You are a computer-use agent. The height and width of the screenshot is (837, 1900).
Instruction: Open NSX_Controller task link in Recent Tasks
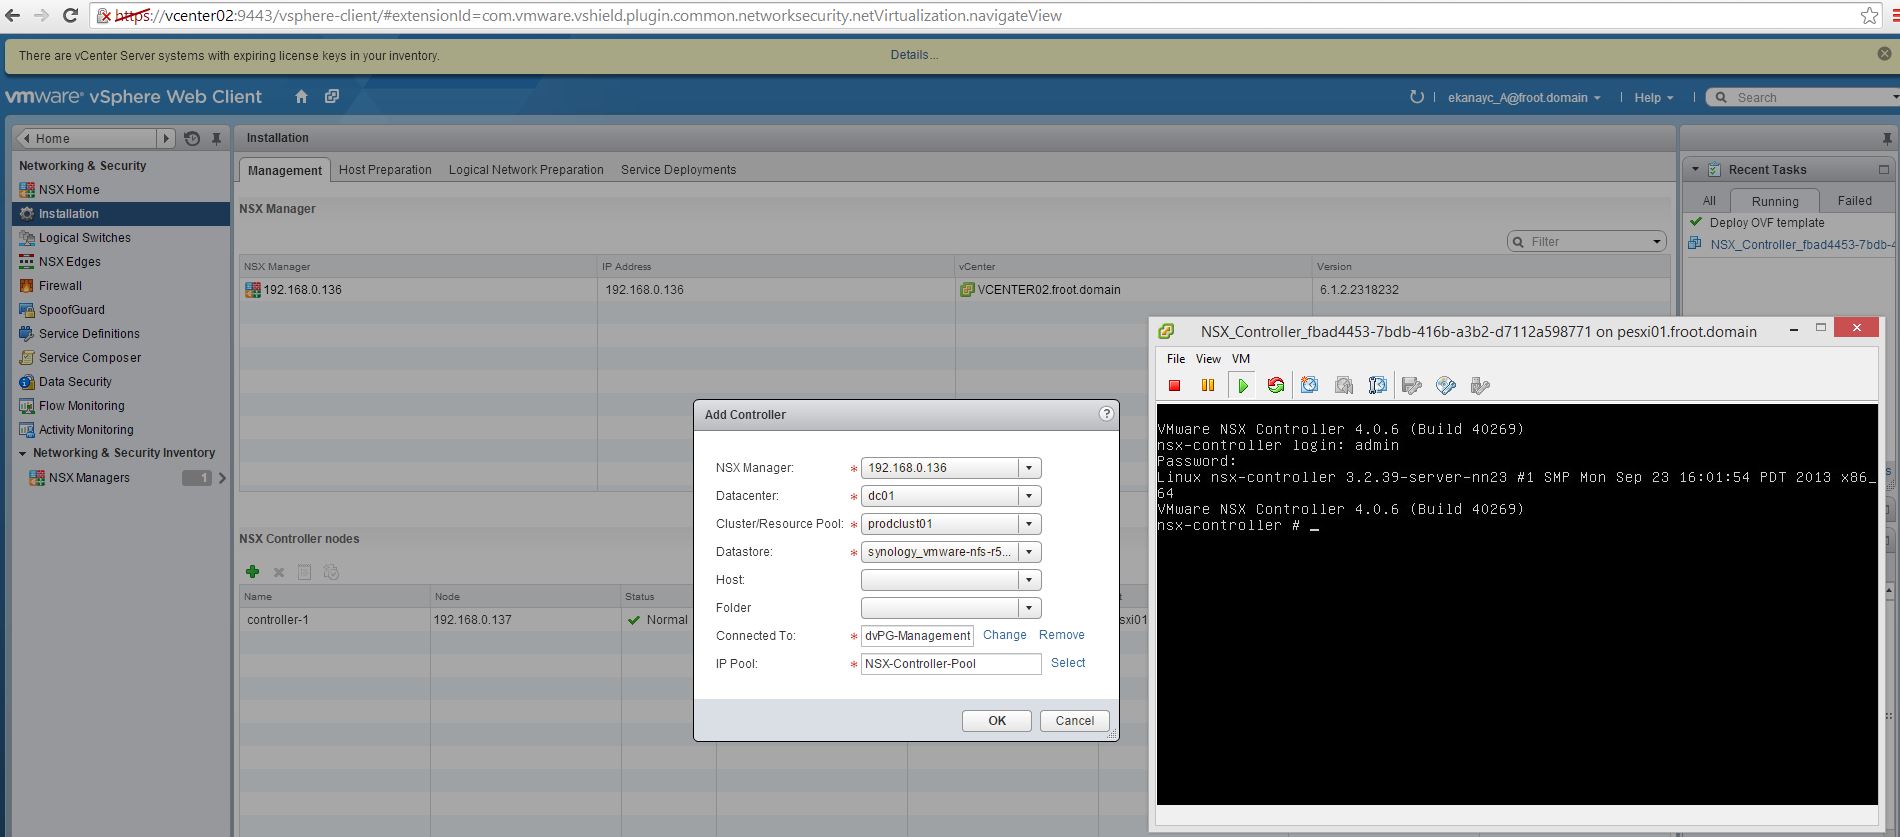pyautogui.click(x=1800, y=245)
